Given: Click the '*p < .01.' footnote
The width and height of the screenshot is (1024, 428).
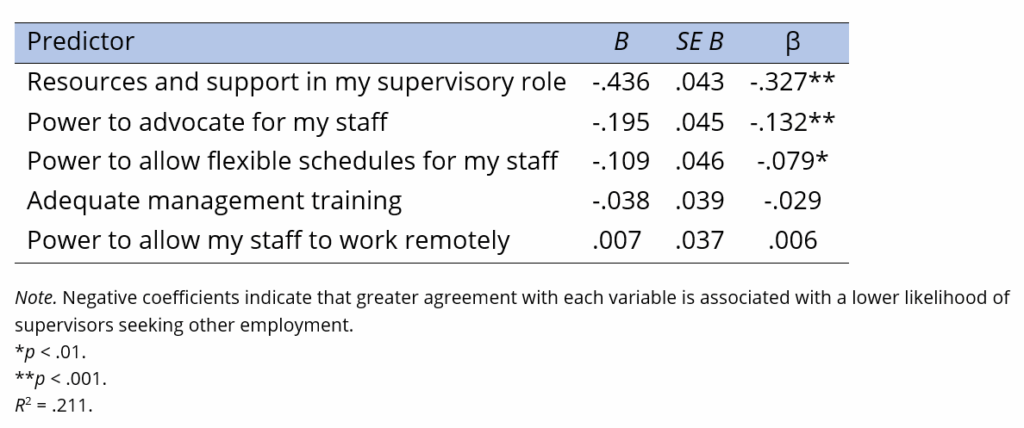Looking at the screenshot, I should 50,352.
